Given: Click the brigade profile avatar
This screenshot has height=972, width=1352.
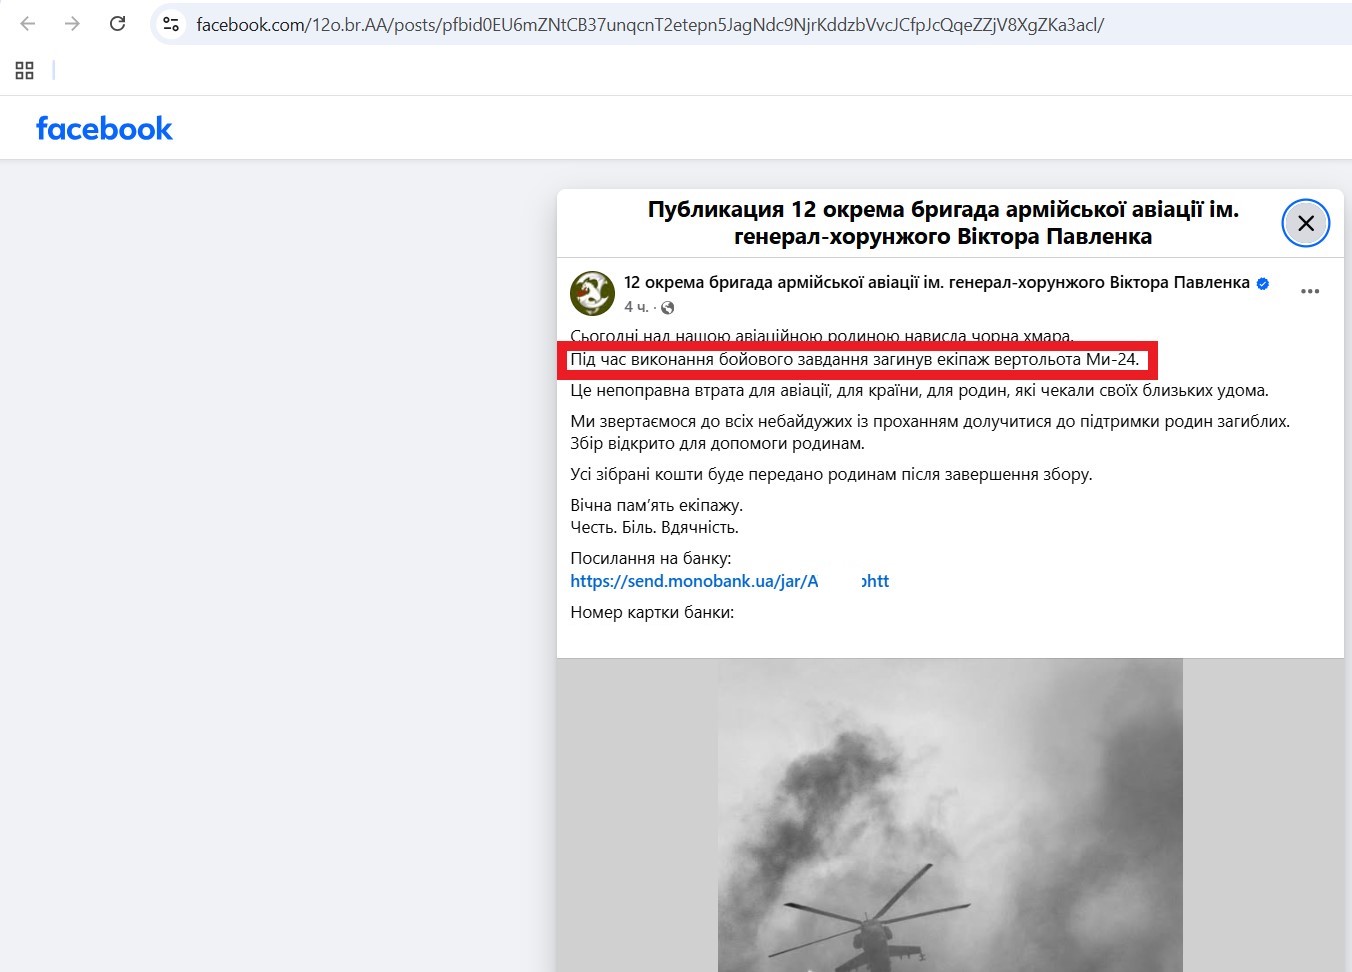Looking at the screenshot, I should pyautogui.click(x=592, y=293).
